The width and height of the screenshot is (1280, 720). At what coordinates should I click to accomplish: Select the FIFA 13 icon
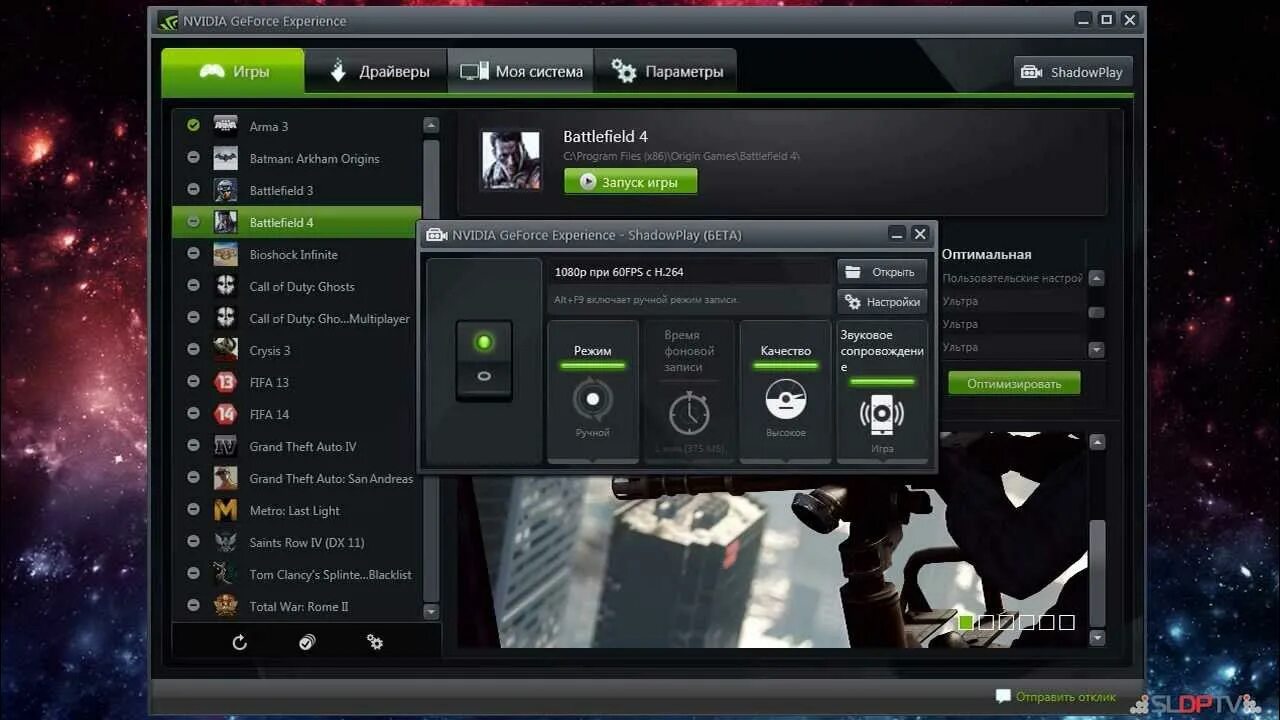226,382
